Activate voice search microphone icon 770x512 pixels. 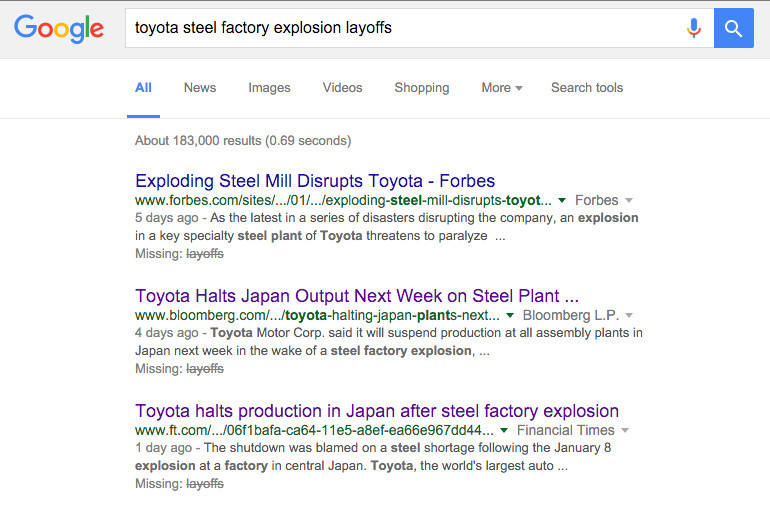pos(693,28)
